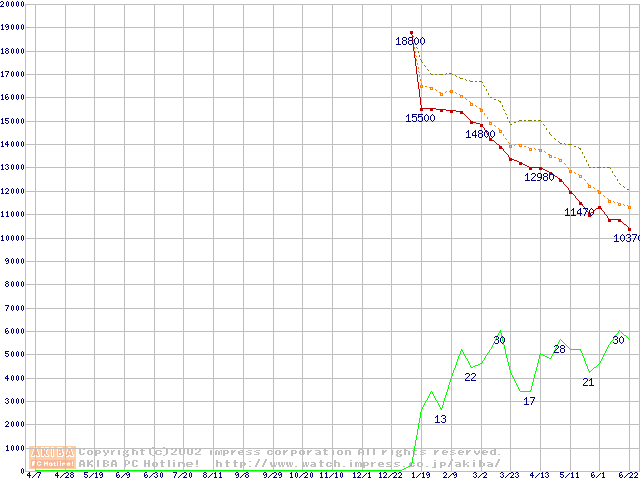Click the 14800 data label on the red line
Image resolution: width=640 pixels, height=480 pixels.
[480, 134]
